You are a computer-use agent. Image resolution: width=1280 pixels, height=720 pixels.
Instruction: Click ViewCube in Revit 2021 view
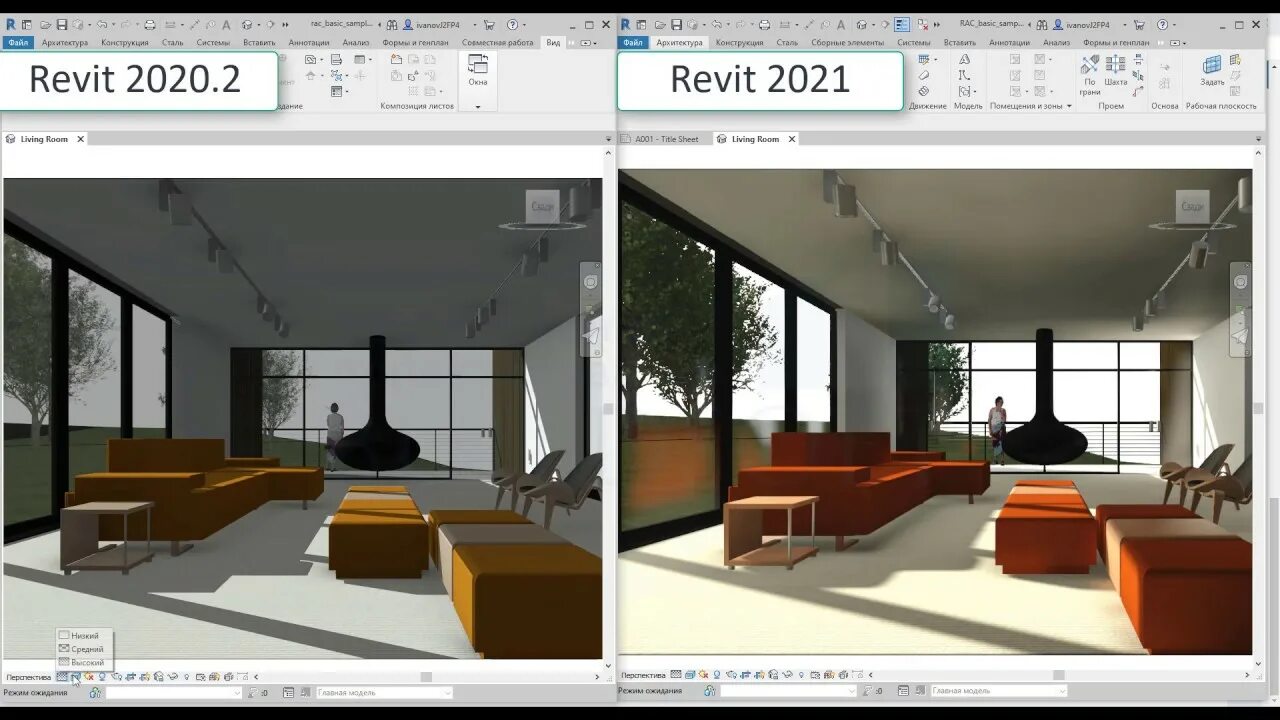coord(1192,206)
